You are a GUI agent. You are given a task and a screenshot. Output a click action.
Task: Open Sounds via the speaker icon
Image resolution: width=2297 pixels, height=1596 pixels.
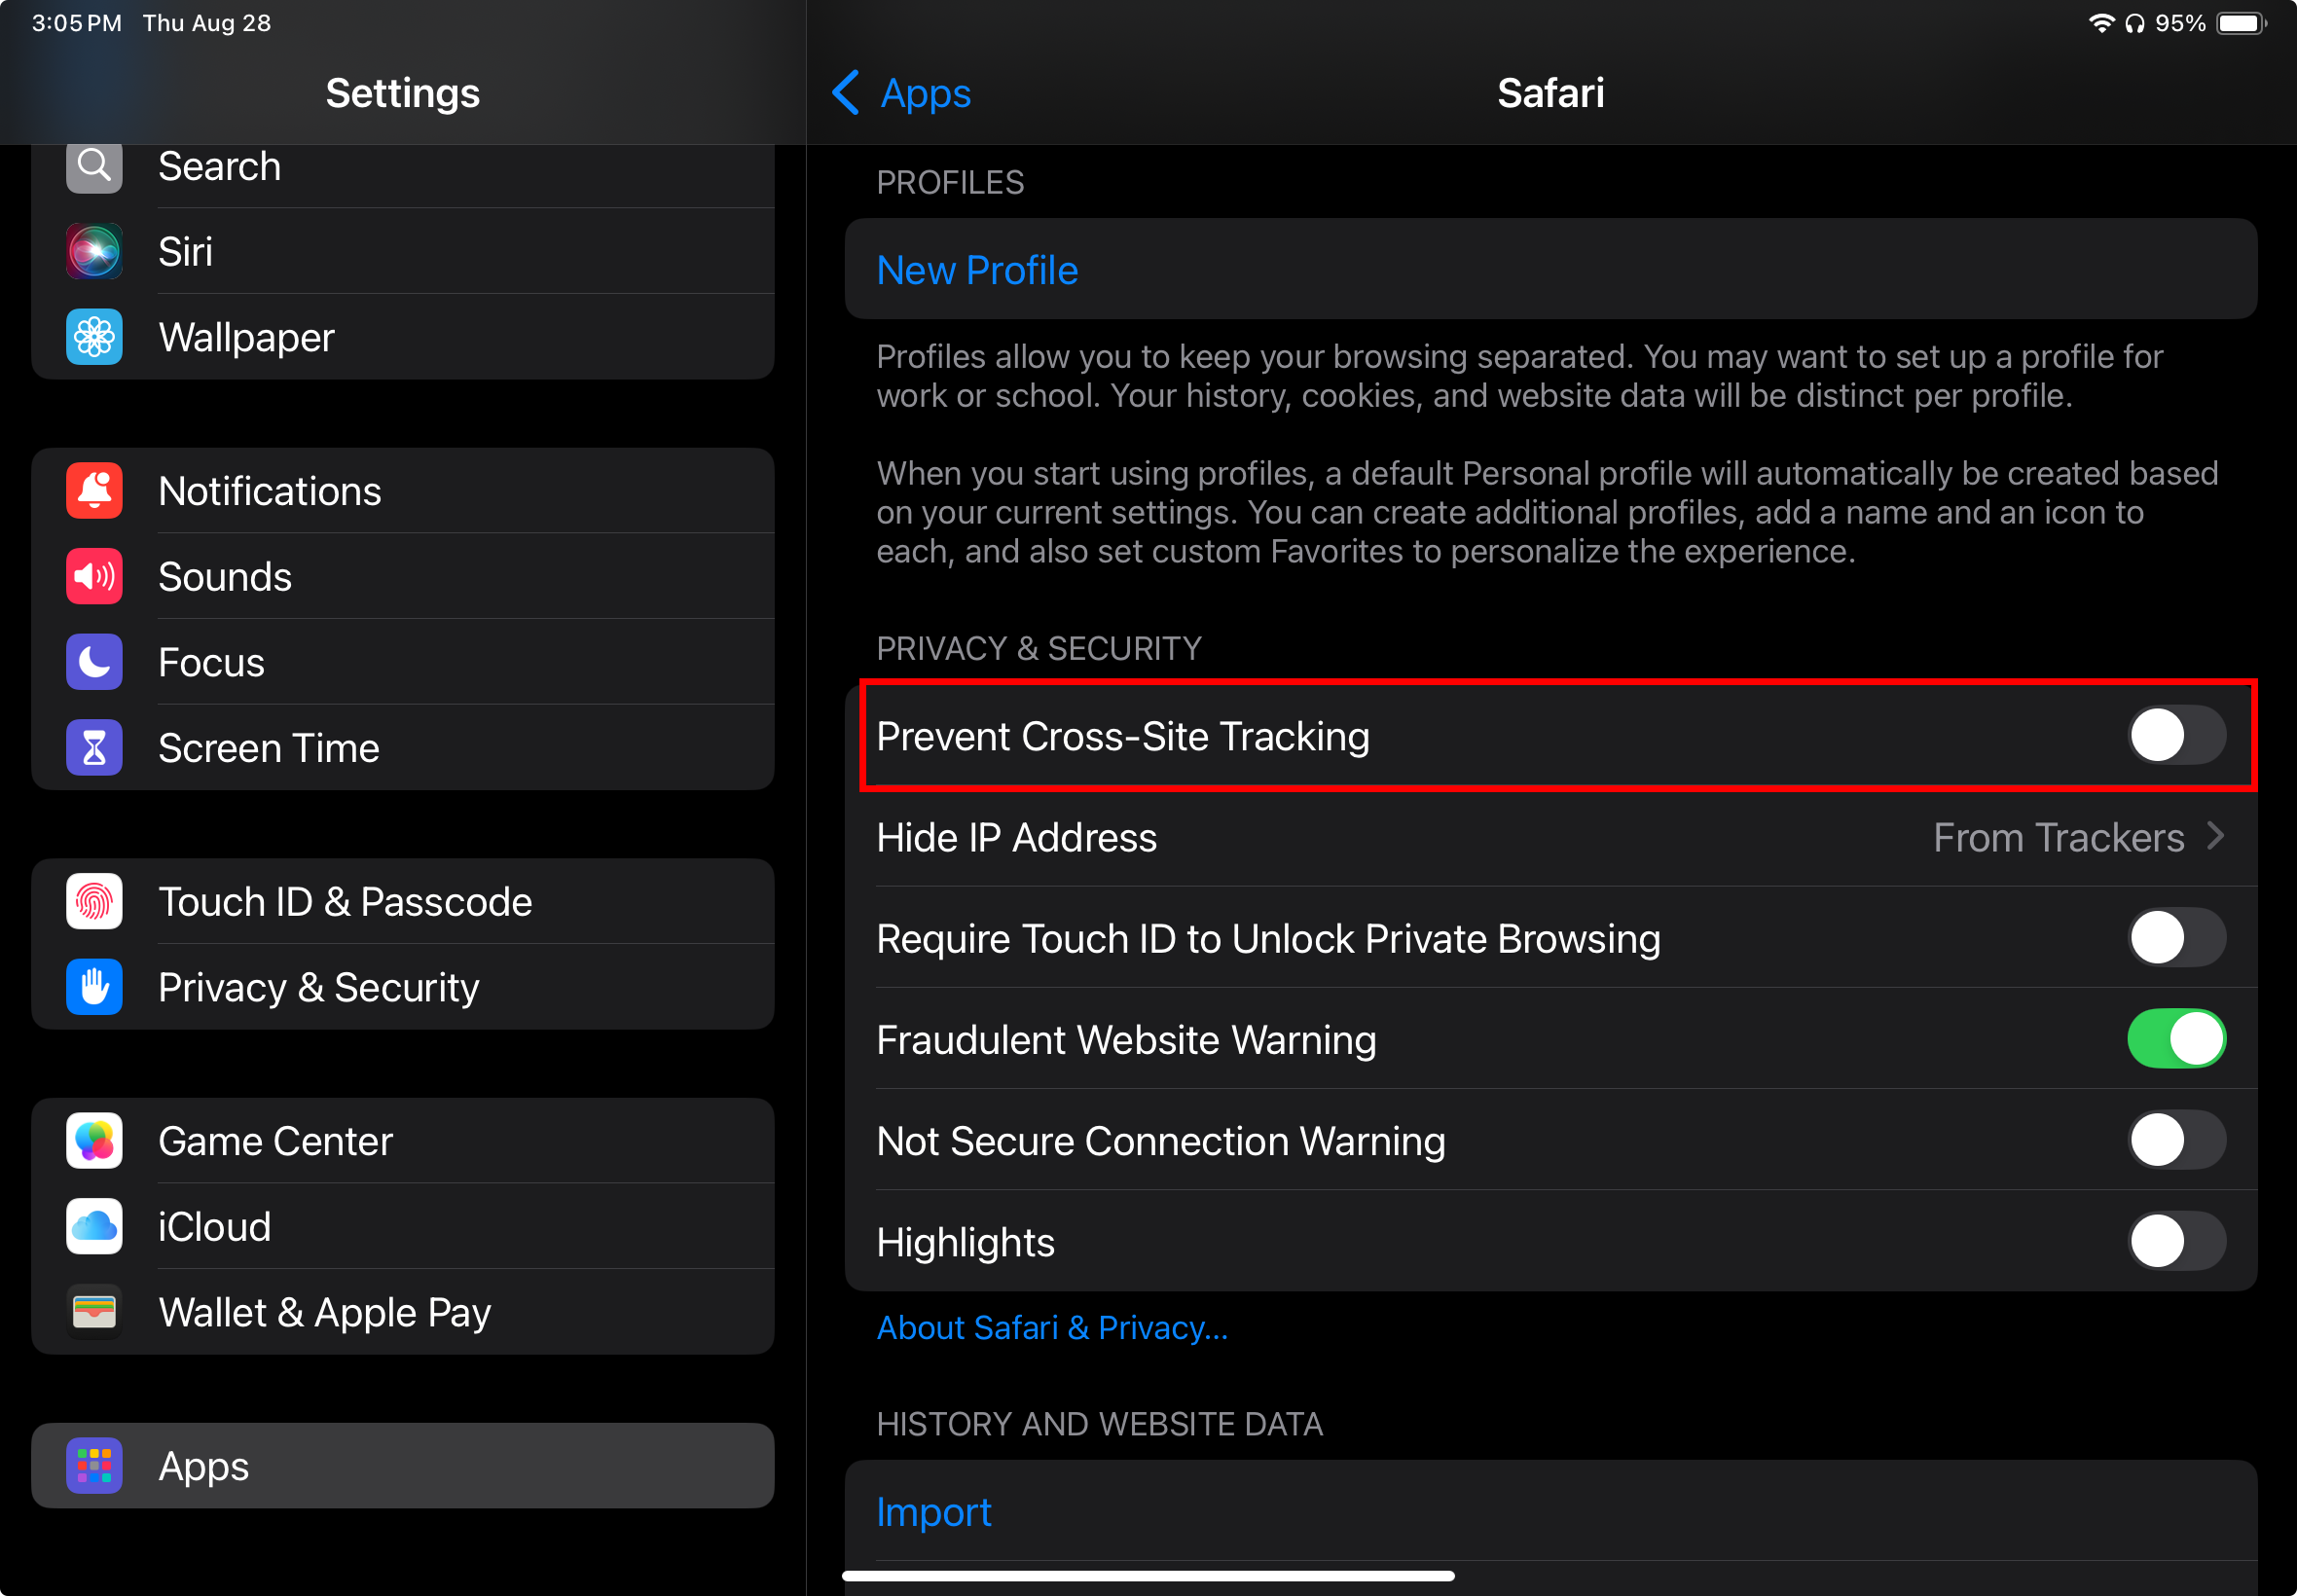(x=94, y=576)
